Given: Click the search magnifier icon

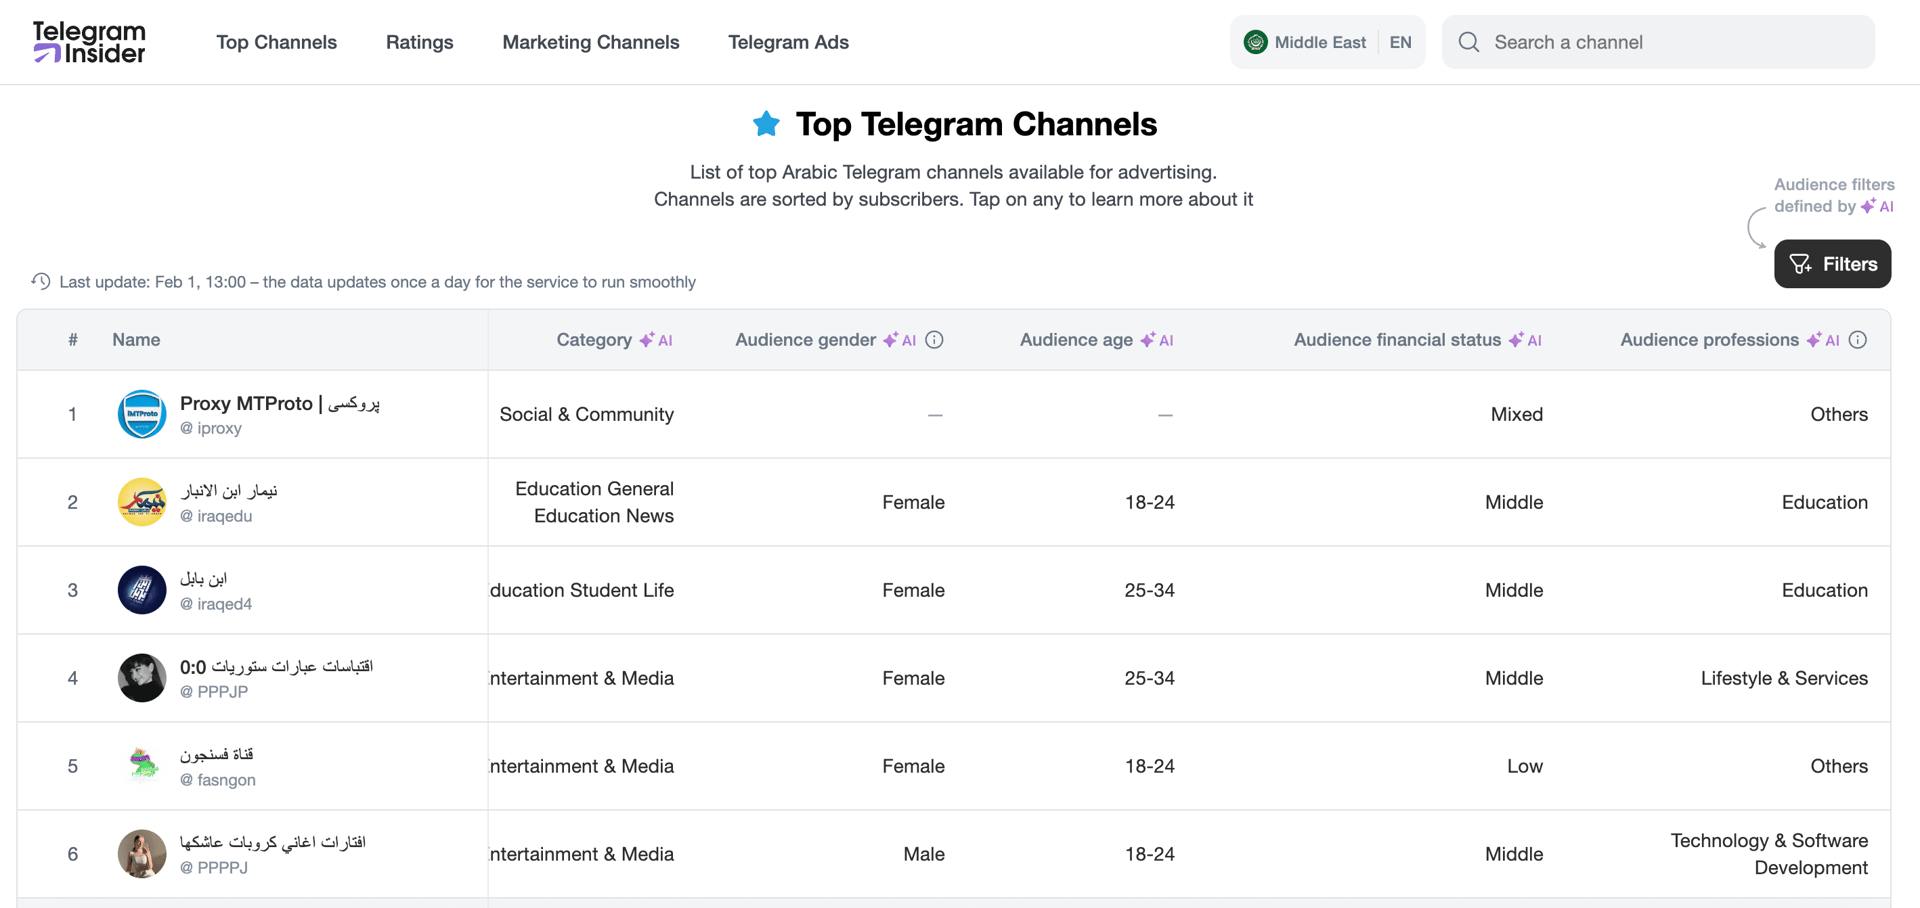Looking at the screenshot, I should pyautogui.click(x=1468, y=42).
